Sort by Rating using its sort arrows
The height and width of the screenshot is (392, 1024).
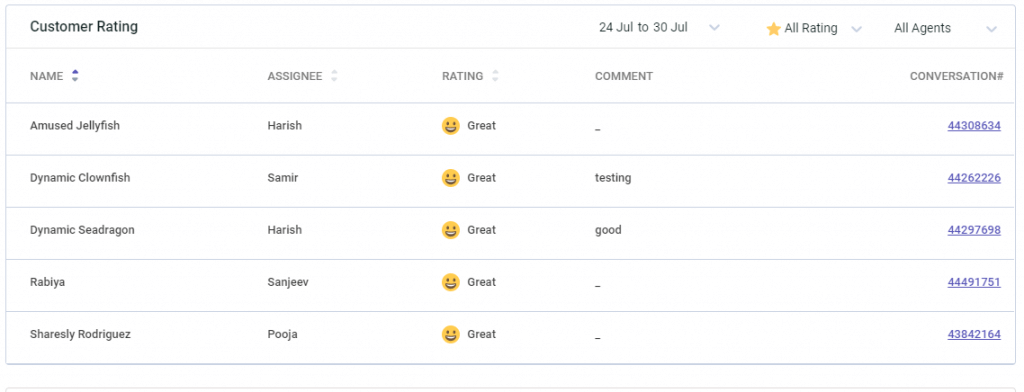tap(495, 76)
